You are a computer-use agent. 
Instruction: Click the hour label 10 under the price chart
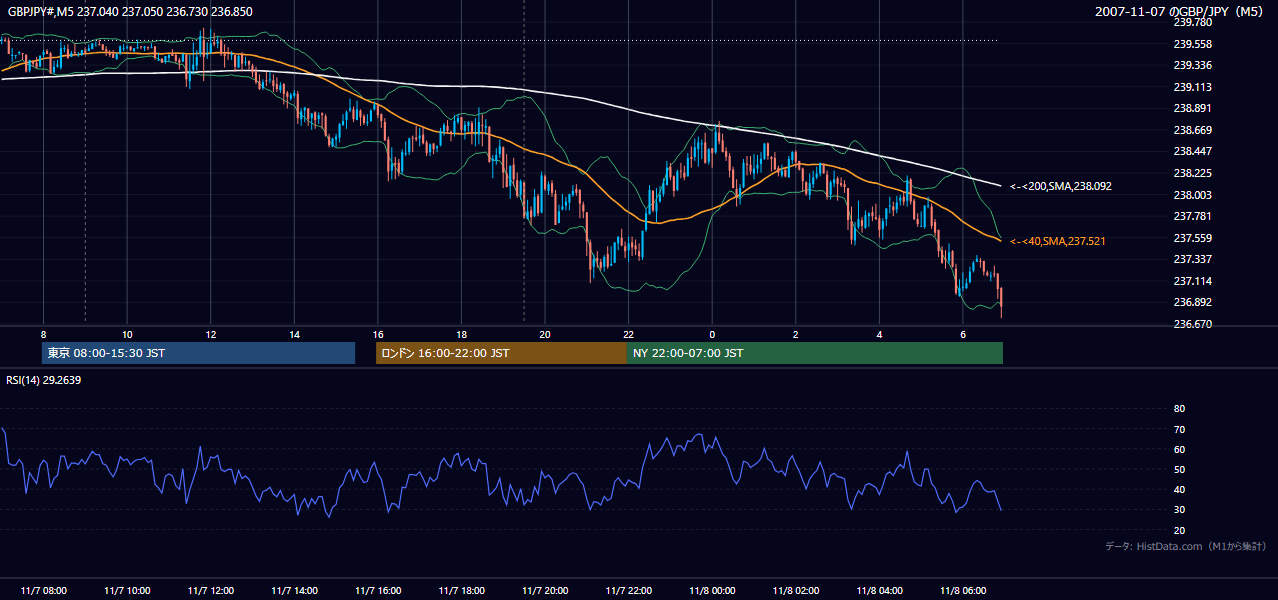[x=127, y=334]
